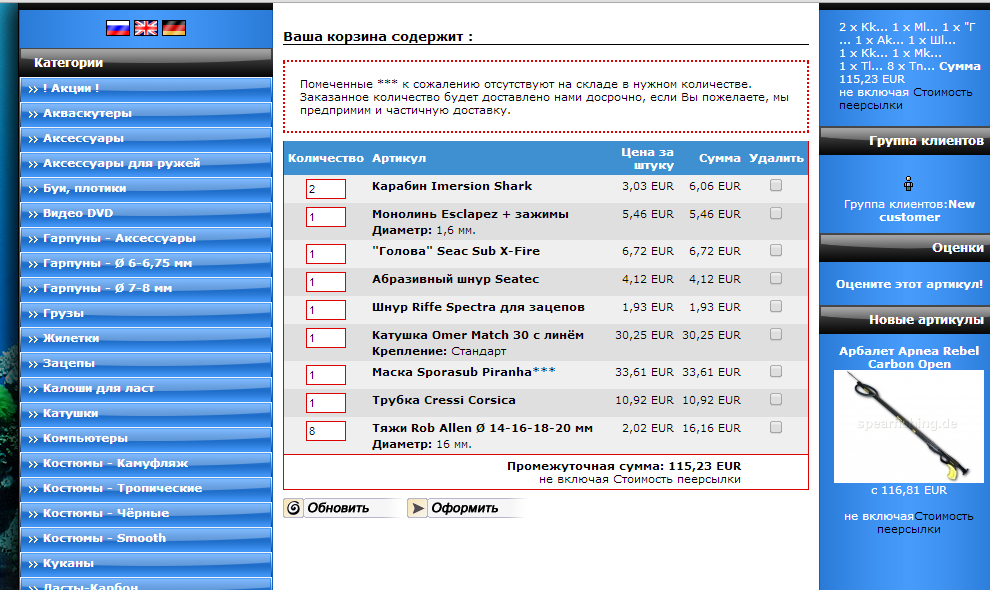Image resolution: width=990 pixels, height=590 pixels.
Task: Open the Аквaскутеры category
Action: pyautogui.click(x=87, y=113)
